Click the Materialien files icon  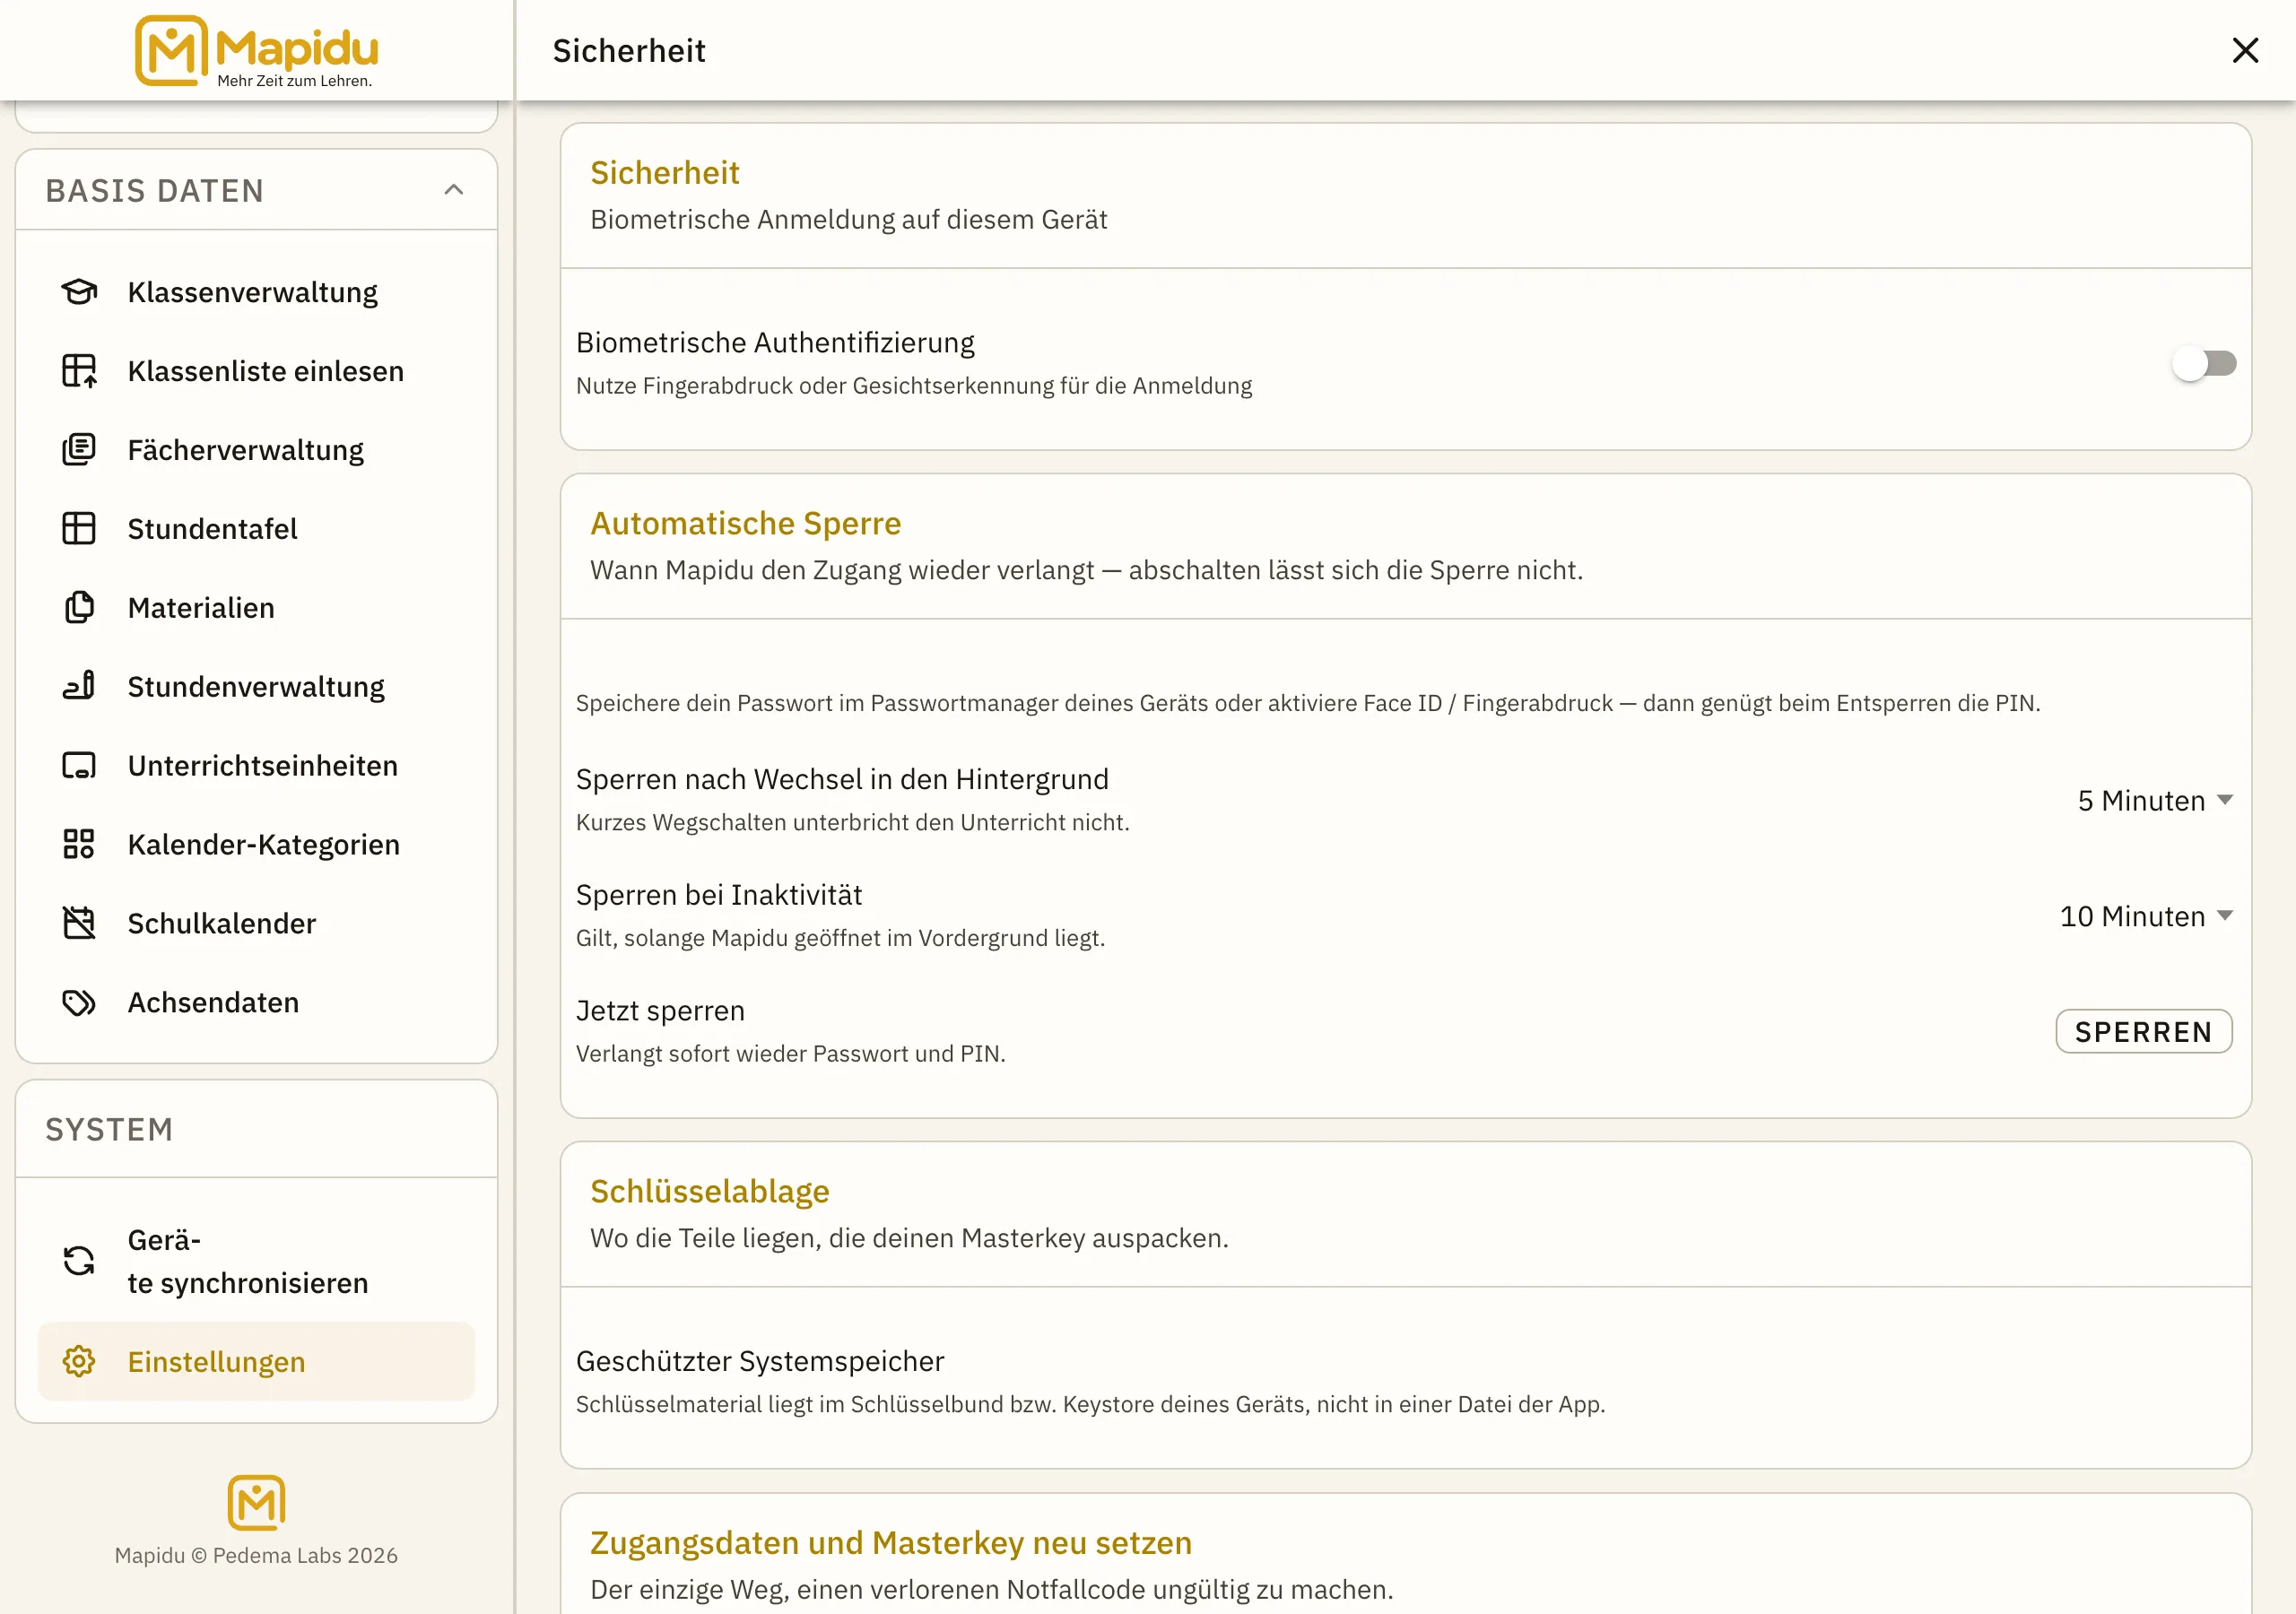pos(79,607)
